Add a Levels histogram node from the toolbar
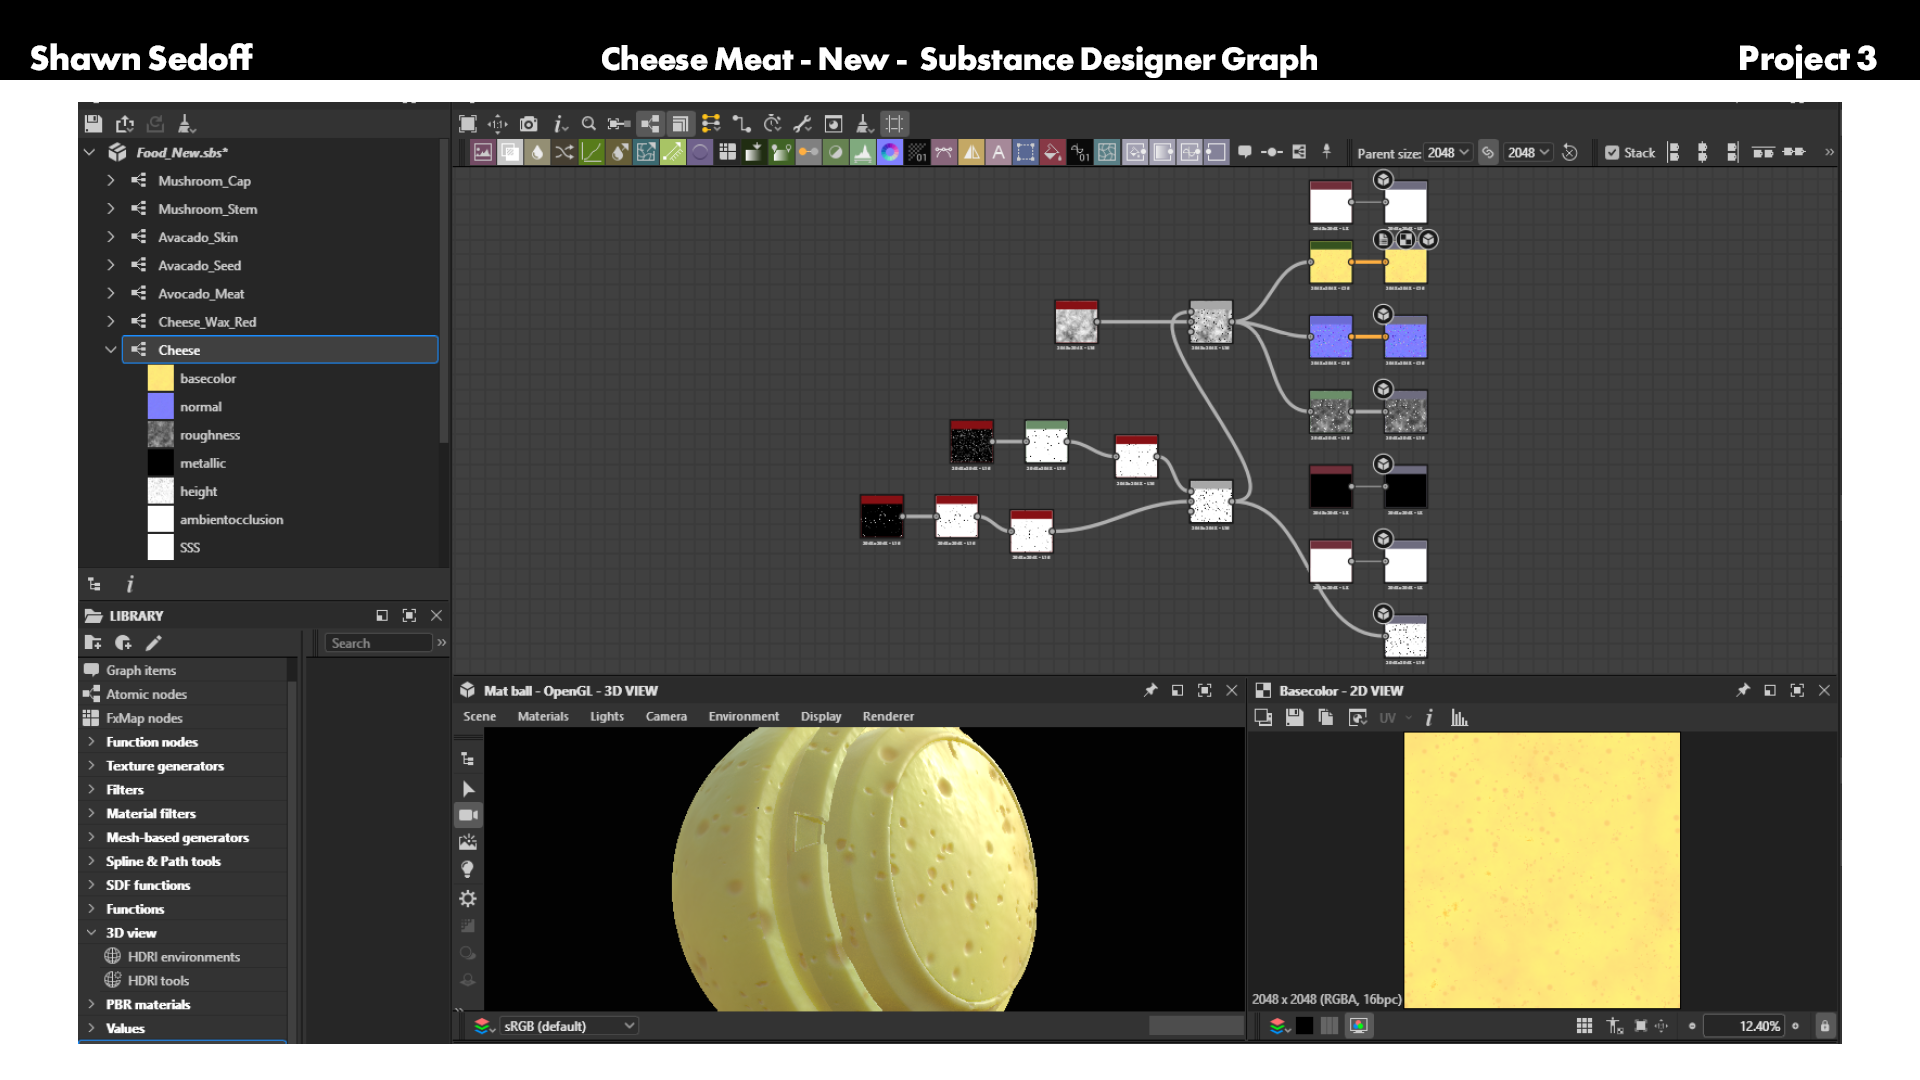Screen dimensions: 1920x1080 (862, 152)
